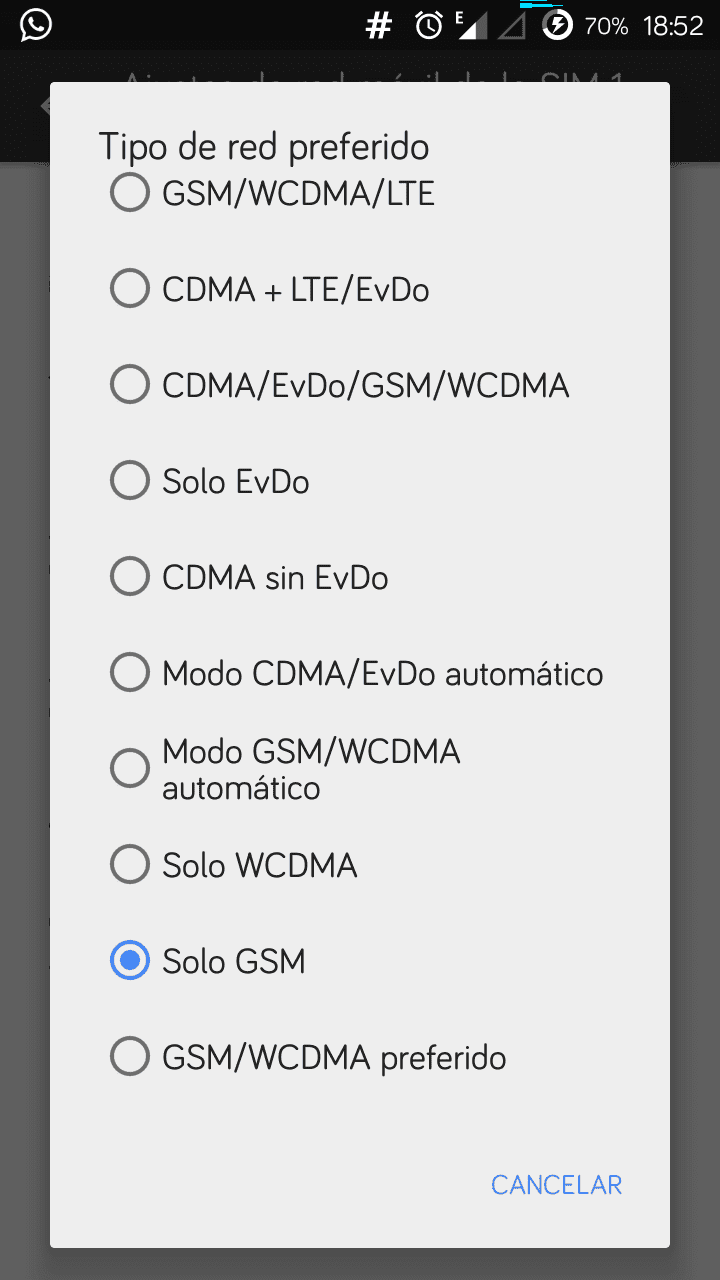Tap the battery charging icon
Viewport: 720px width, 1280px height.
557,26
